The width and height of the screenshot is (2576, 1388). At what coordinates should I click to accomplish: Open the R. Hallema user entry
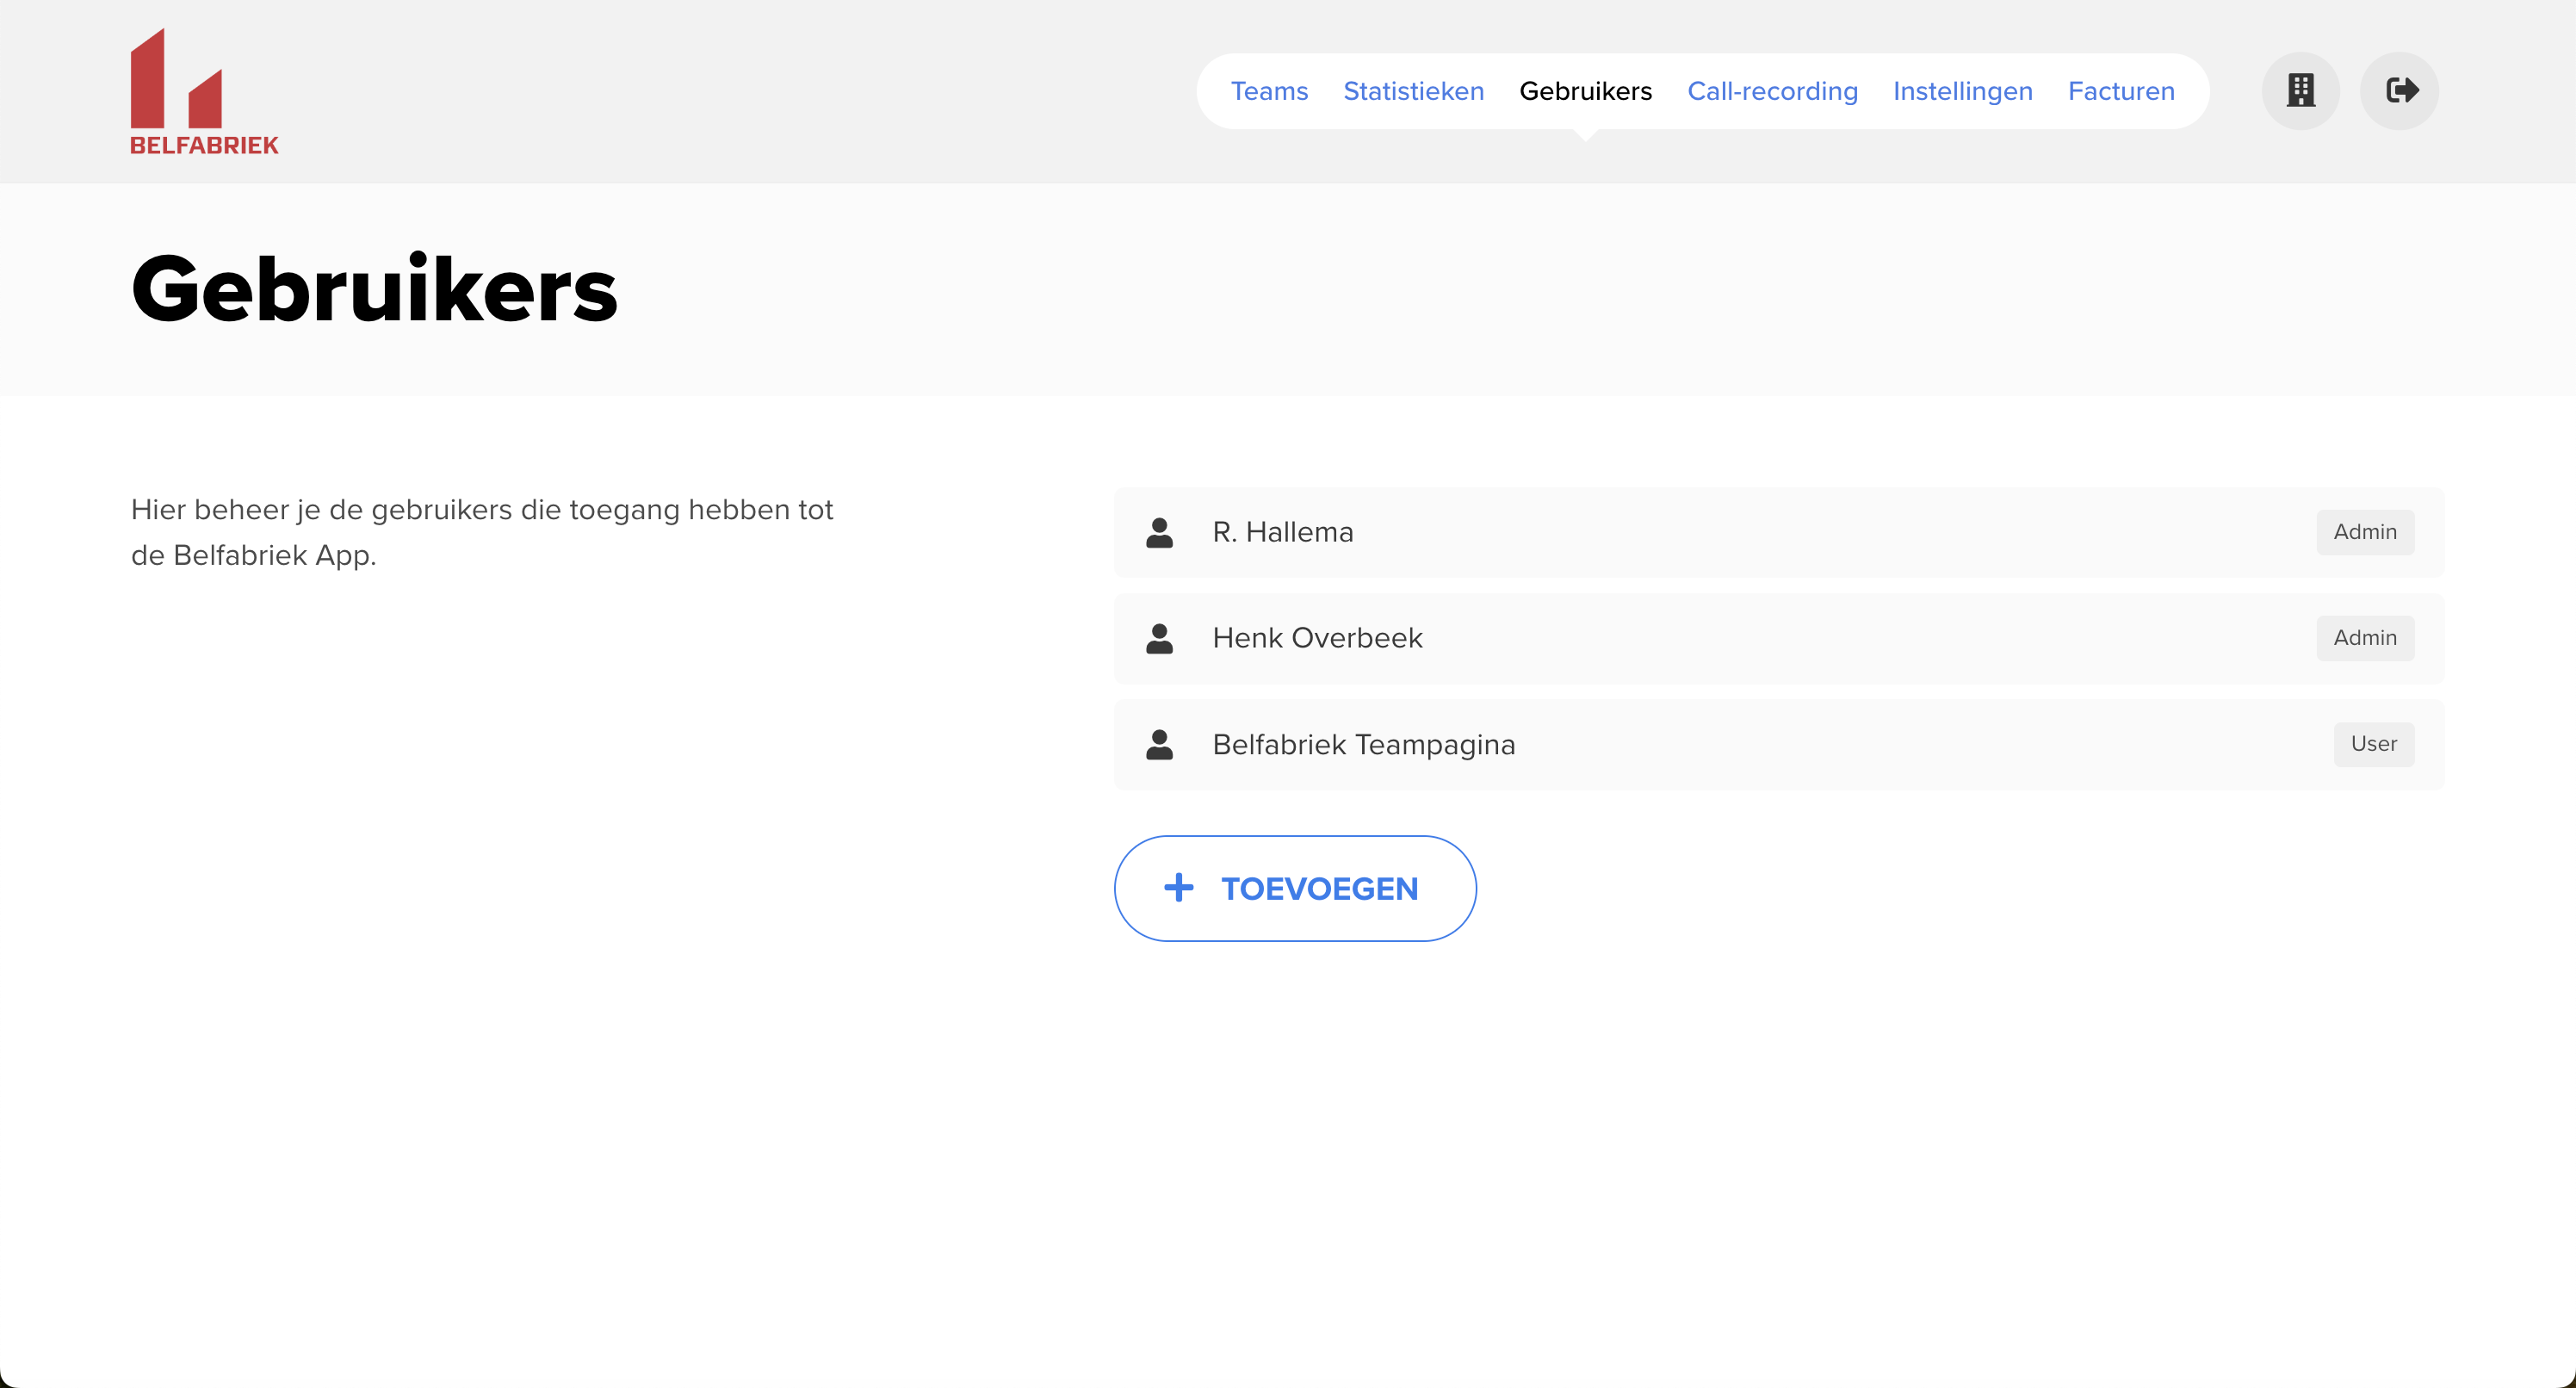[x=1283, y=532]
